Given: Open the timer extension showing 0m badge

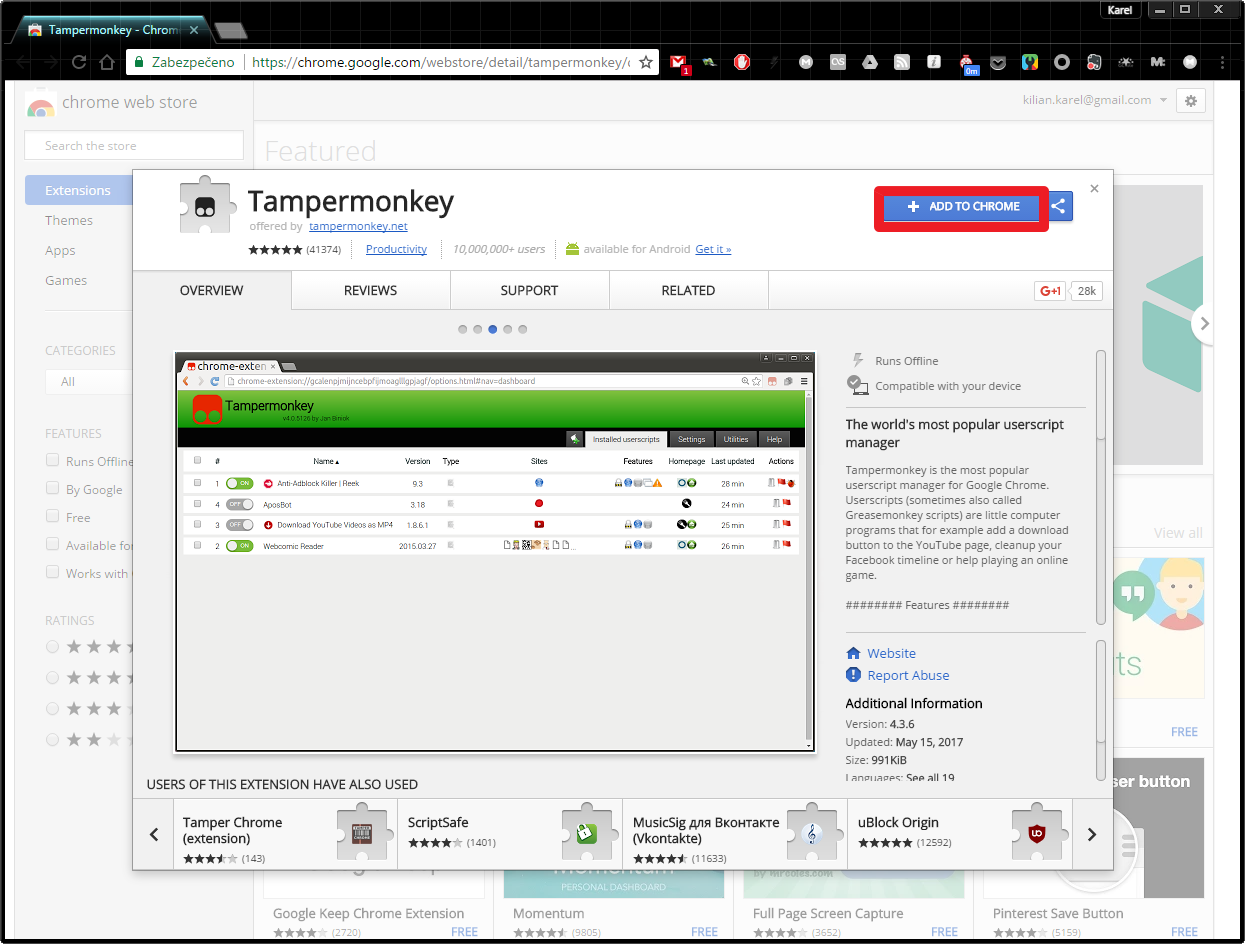Looking at the screenshot, I should click(968, 64).
